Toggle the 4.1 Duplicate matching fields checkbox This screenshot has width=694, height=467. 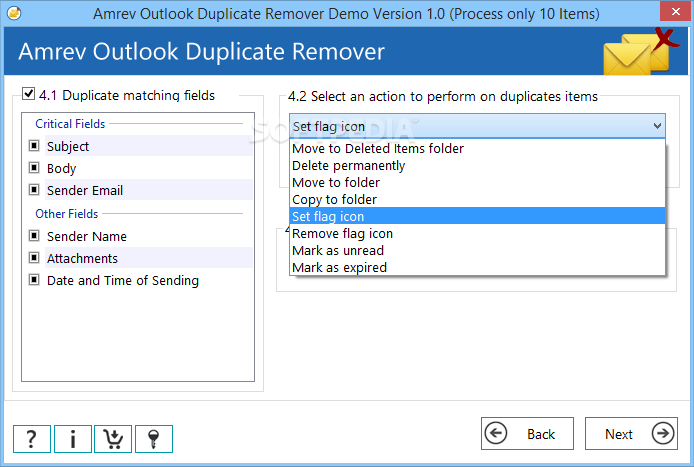click(29, 94)
